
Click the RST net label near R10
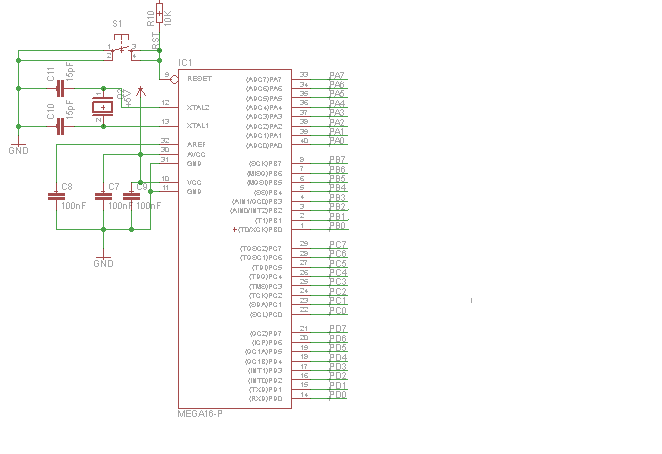pos(155,41)
